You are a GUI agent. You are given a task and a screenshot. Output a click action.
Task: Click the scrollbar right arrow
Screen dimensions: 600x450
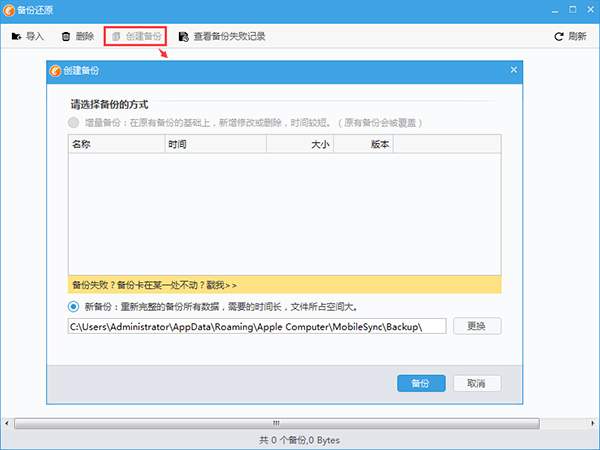[x=593, y=423]
